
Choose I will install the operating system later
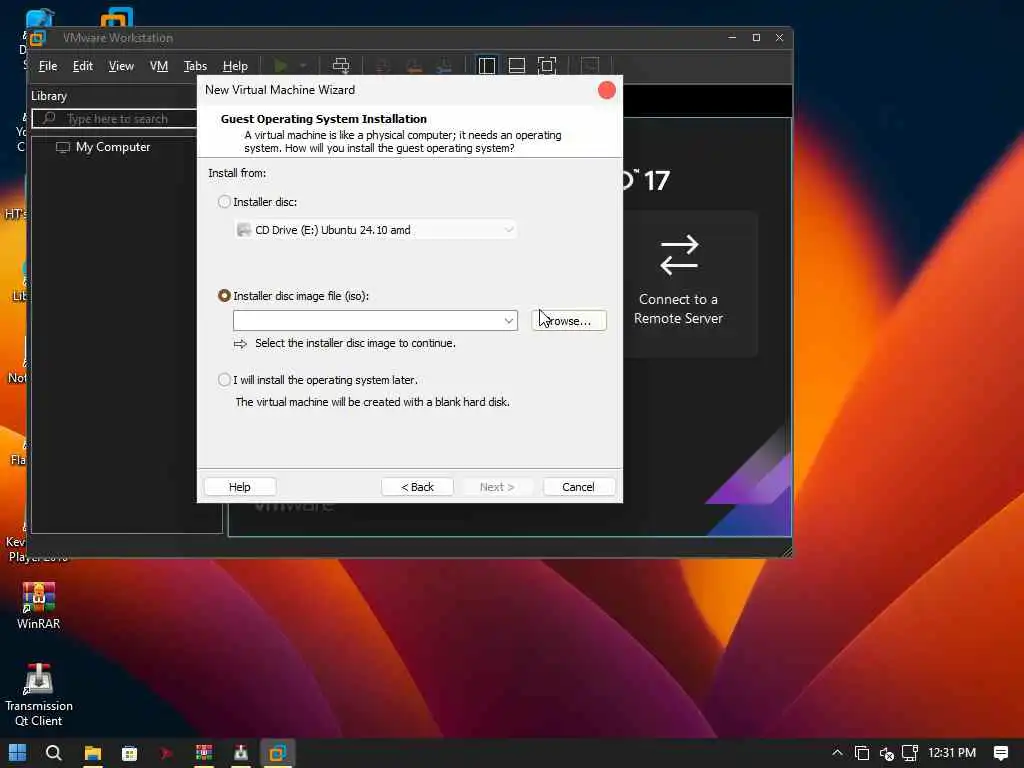tap(224, 379)
